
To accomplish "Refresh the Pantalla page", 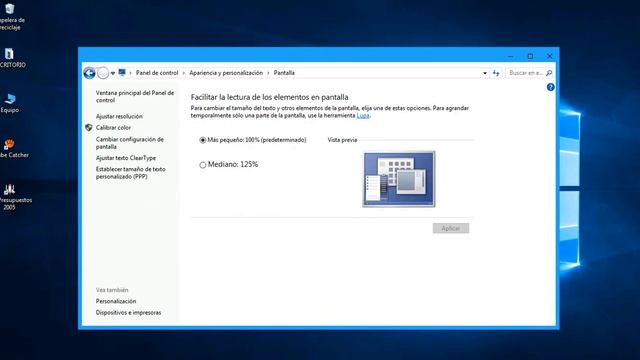I will 496,73.
